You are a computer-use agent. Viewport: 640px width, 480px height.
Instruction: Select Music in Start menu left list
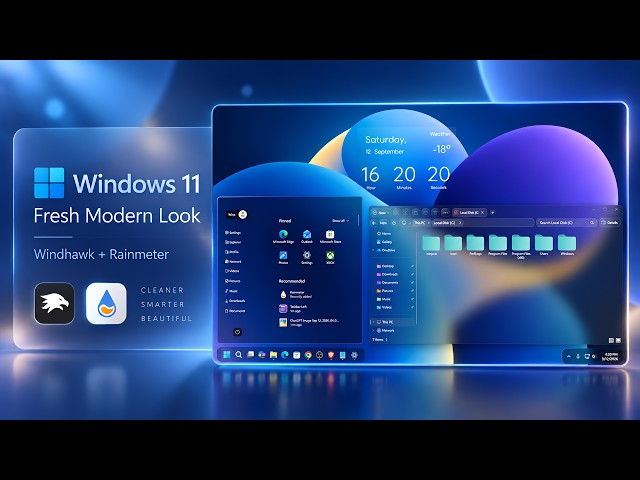tap(231, 291)
